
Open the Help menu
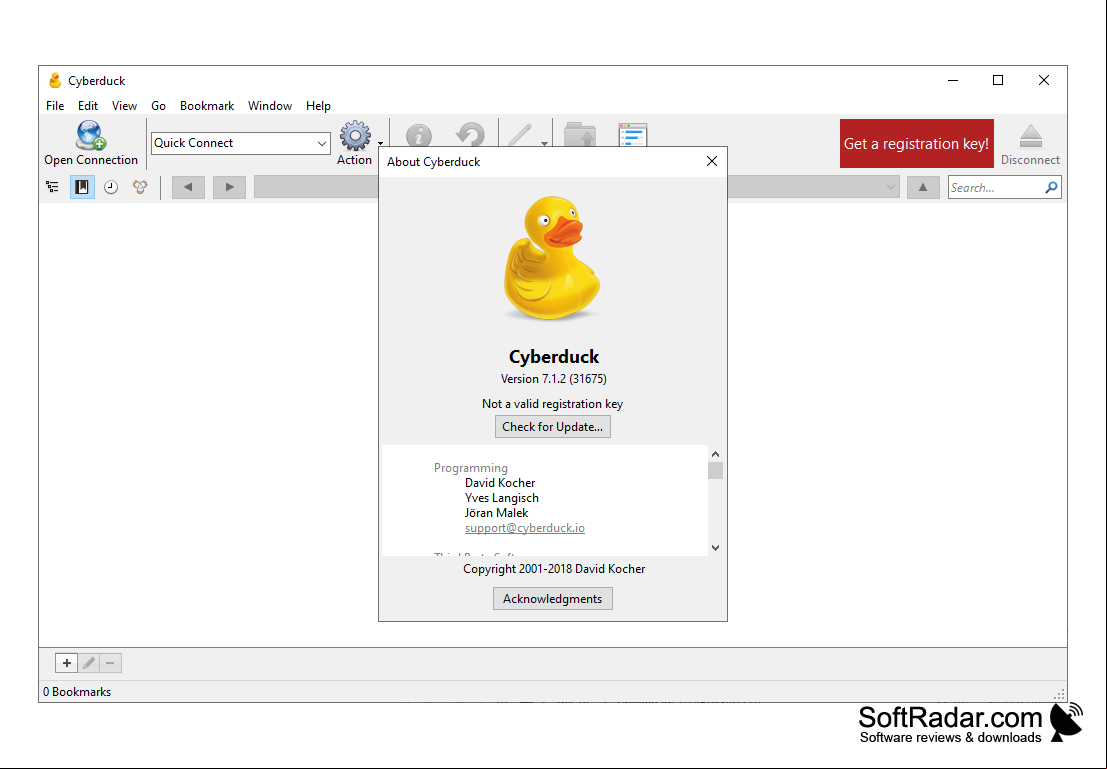318,106
